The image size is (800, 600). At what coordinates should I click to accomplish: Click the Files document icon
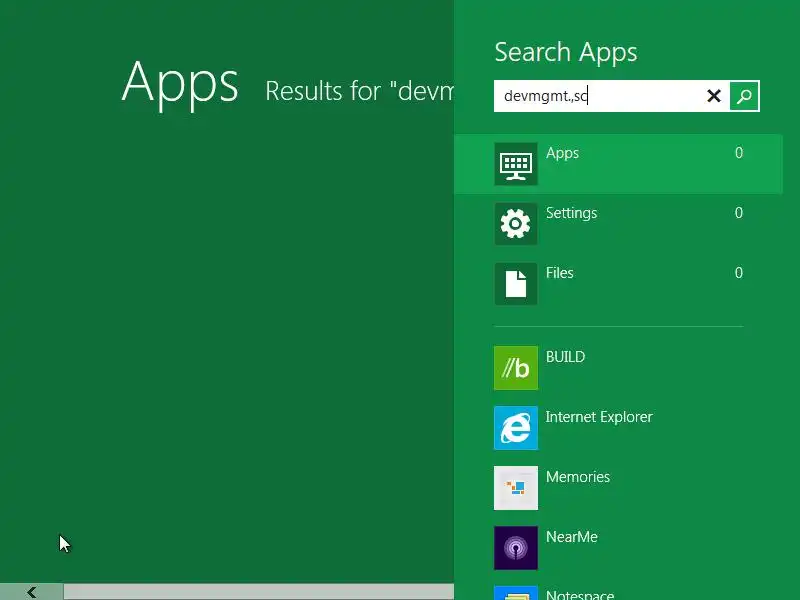(515, 284)
